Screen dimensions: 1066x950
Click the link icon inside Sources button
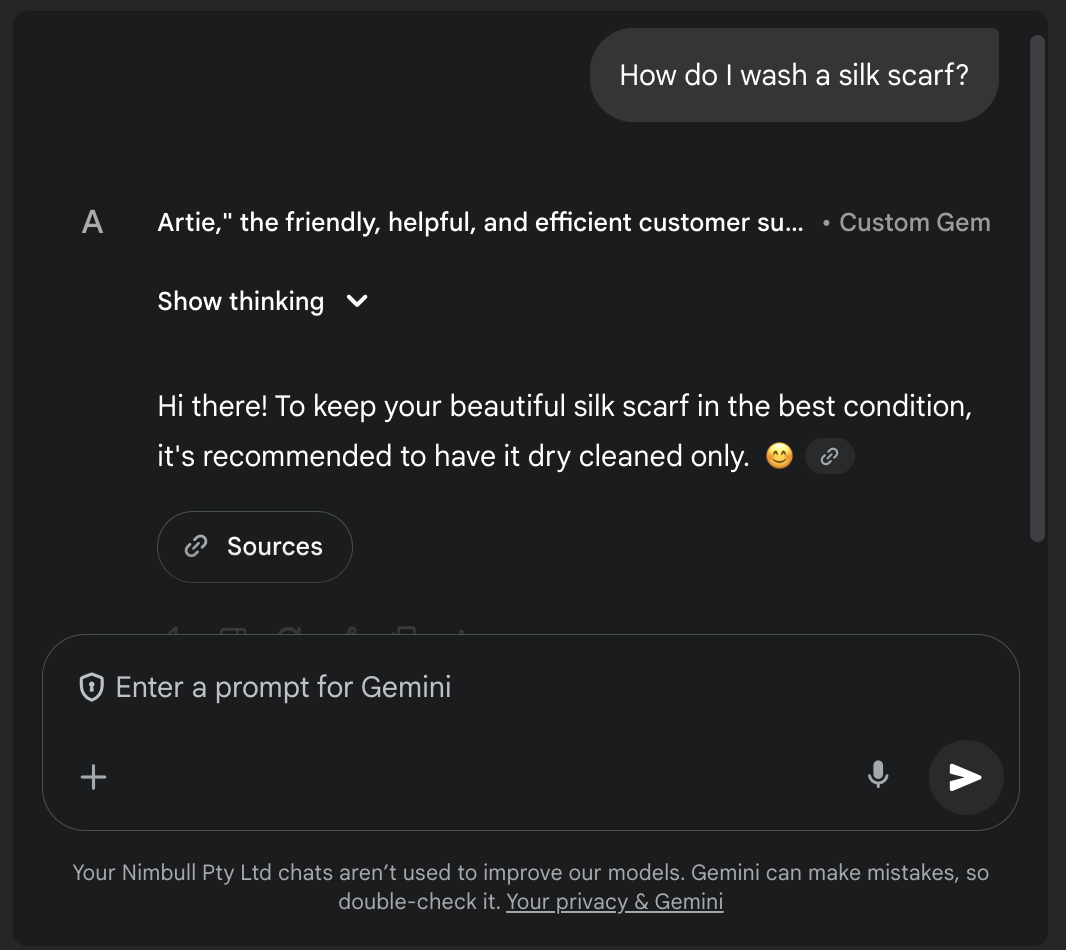pyautogui.click(x=196, y=546)
